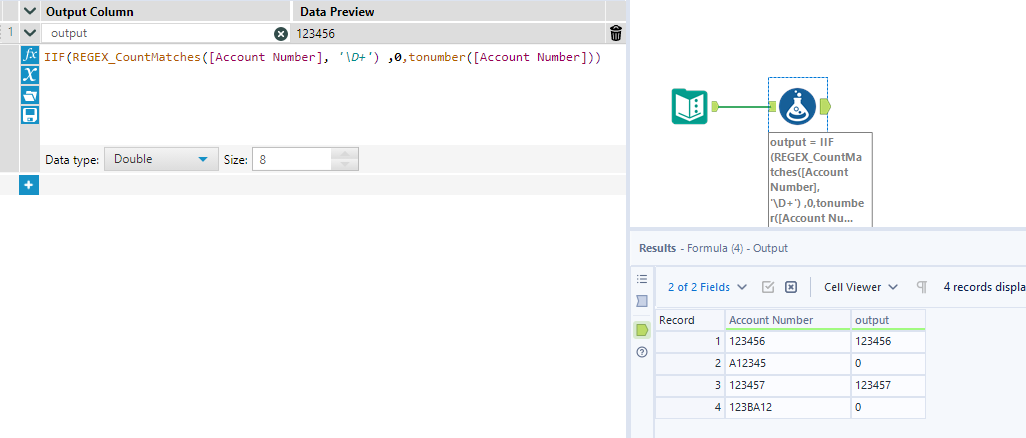
Task: Click the save expression disk icon
Action: pos(30,115)
